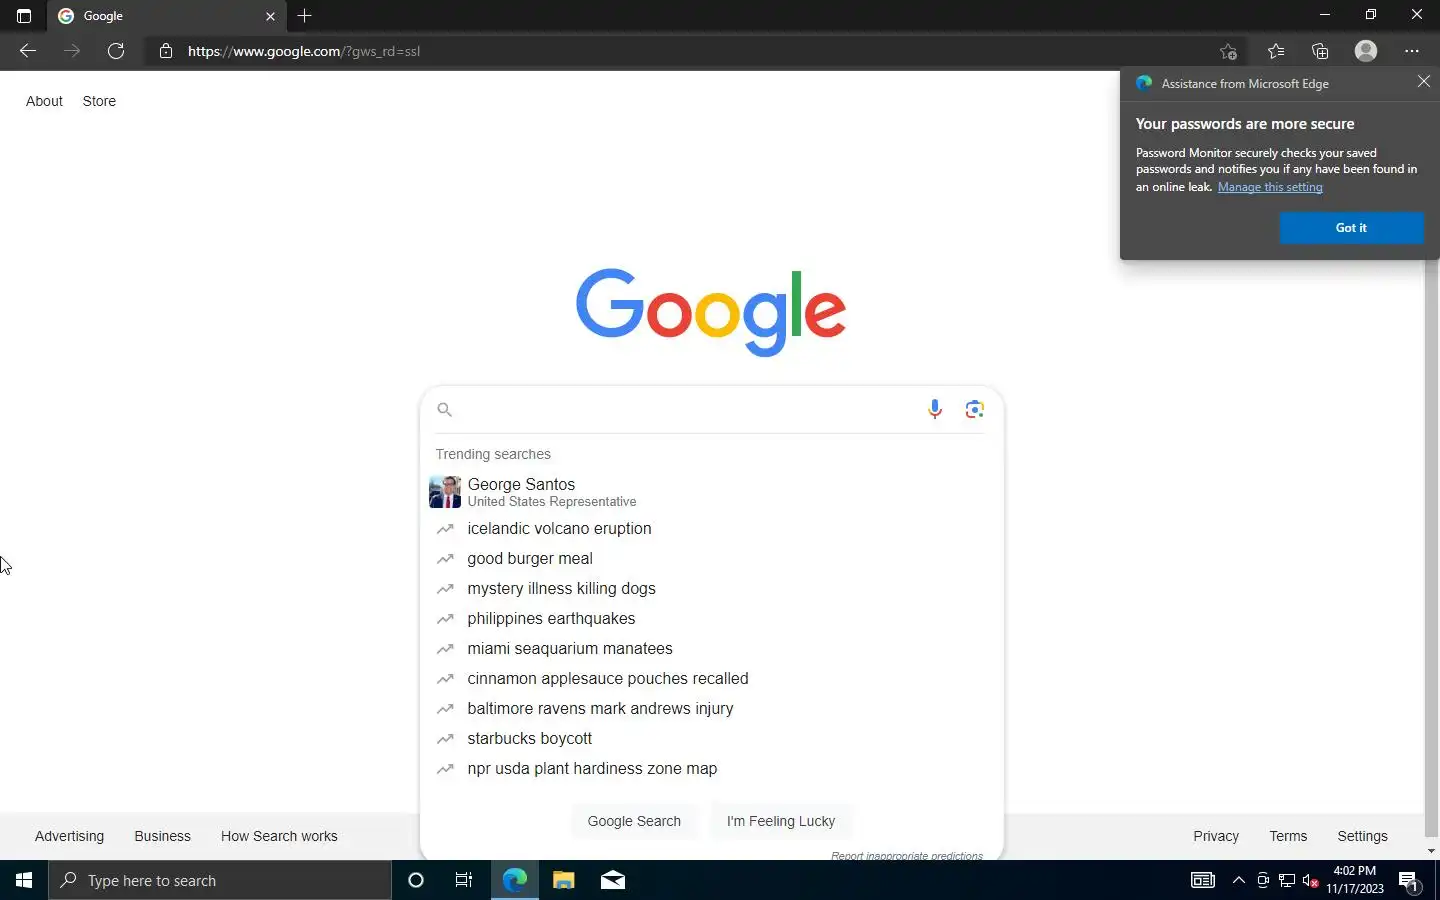Open the notification center icon
Image resolution: width=1440 pixels, height=900 pixels.
pyautogui.click(x=1409, y=880)
